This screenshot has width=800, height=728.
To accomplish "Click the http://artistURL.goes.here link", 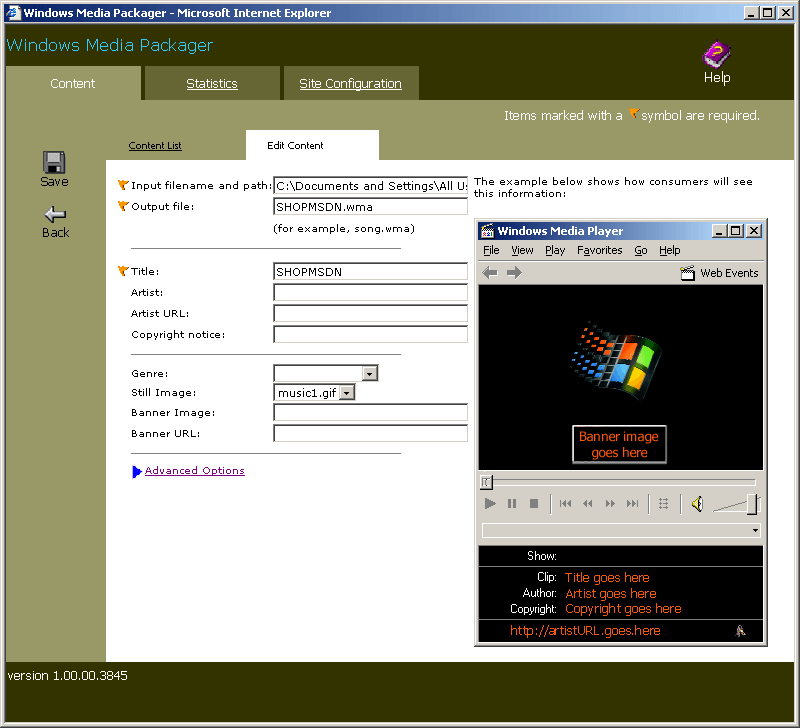I will [x=585, y=631].
